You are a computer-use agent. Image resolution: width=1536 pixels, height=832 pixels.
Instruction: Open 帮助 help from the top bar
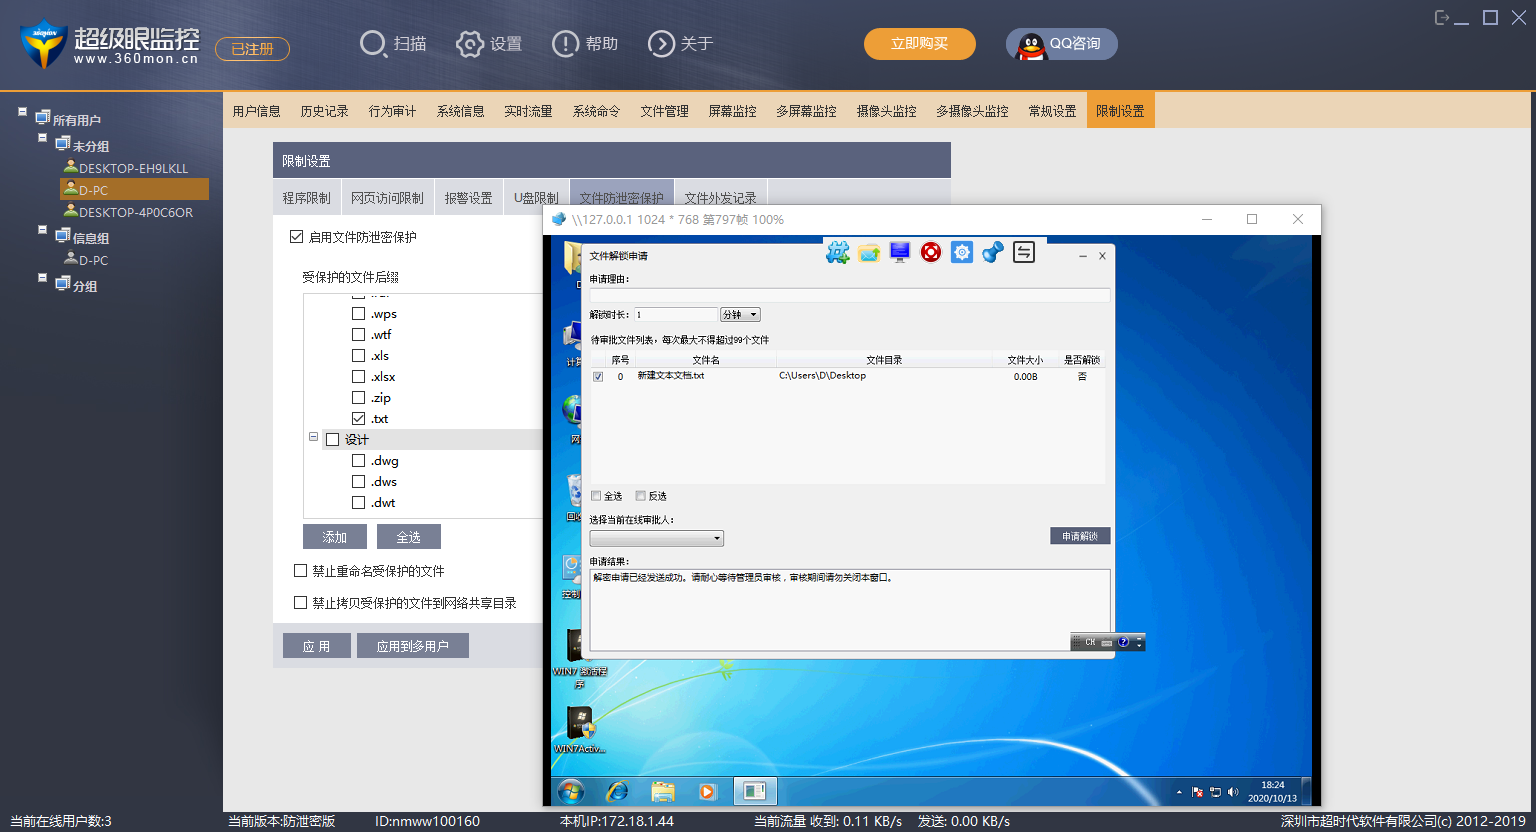click(x=585, y=44)
